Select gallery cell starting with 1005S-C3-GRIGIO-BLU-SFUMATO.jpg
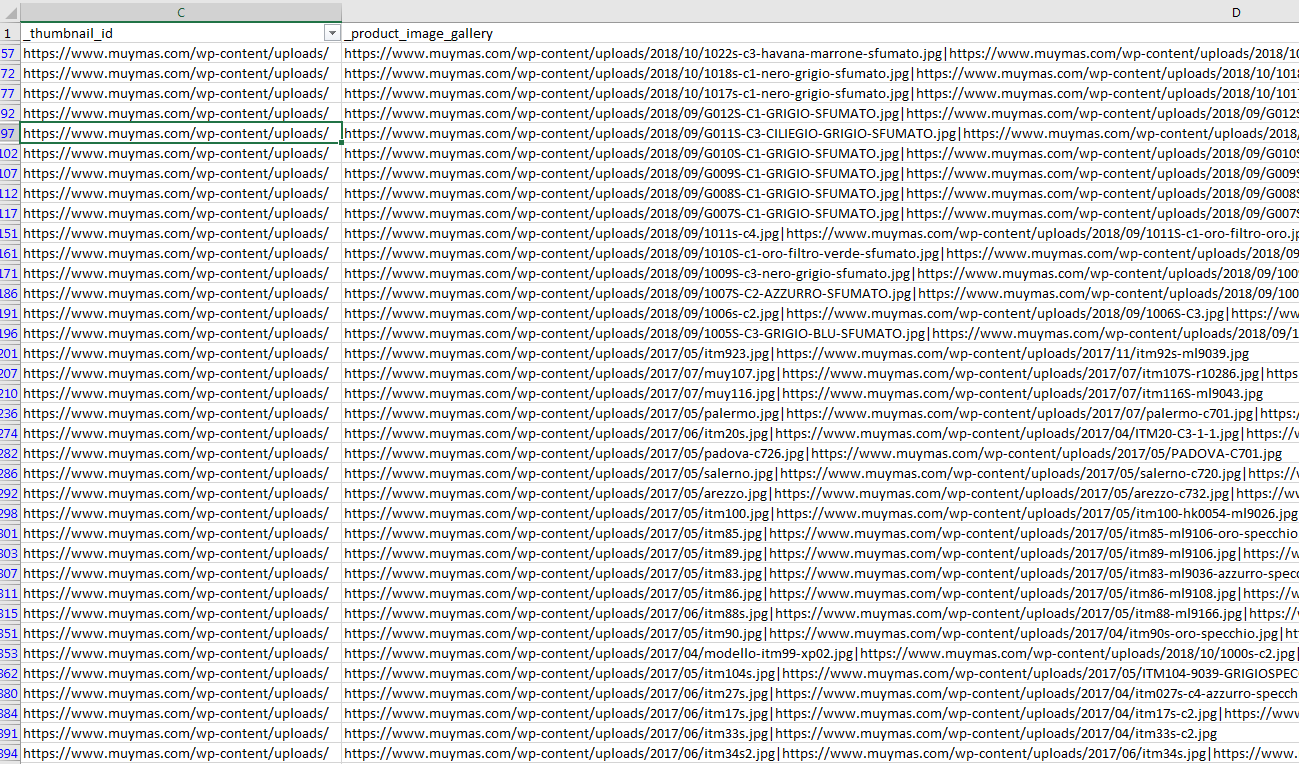 point(820,333)
